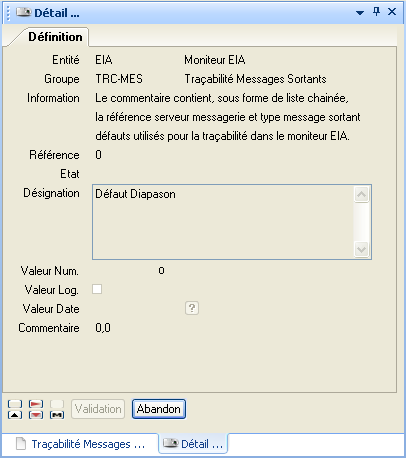The height and width of the screenshot is (458, 406).
Task: Select the Définition tab
Action: pyautogui.click(x=55, y=37)
